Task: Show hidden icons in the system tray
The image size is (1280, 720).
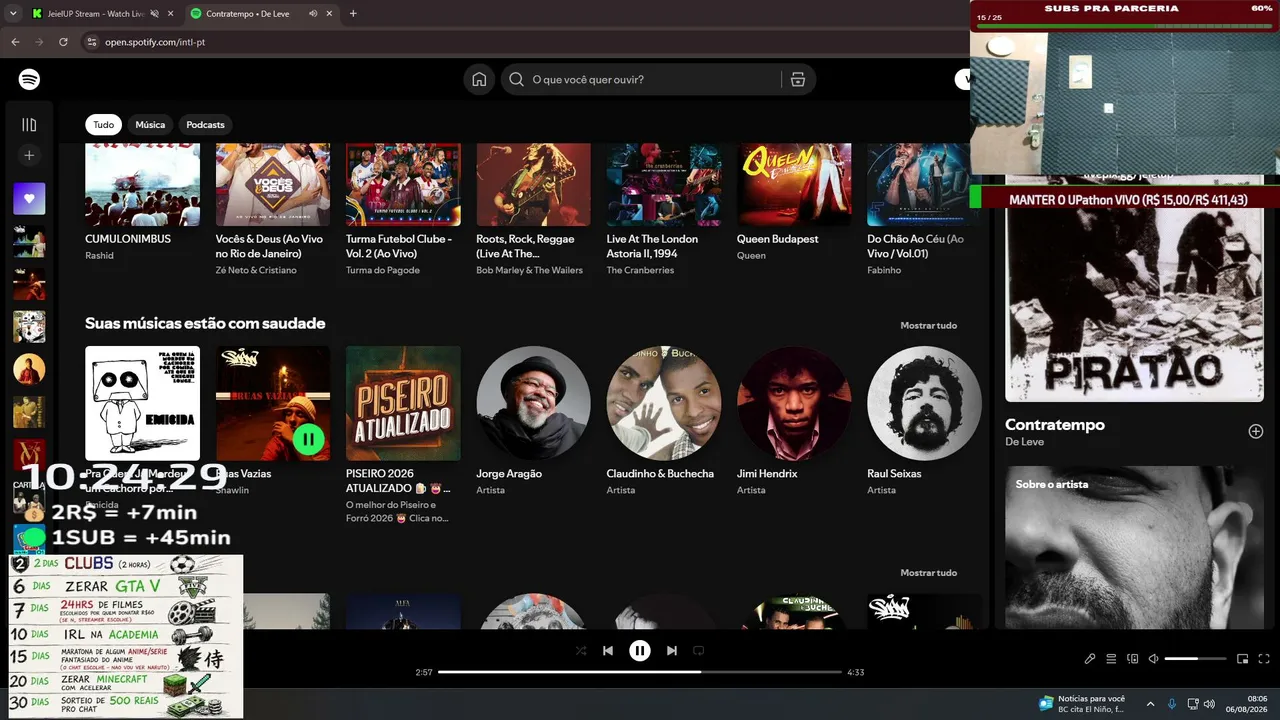Action: 1150,703
